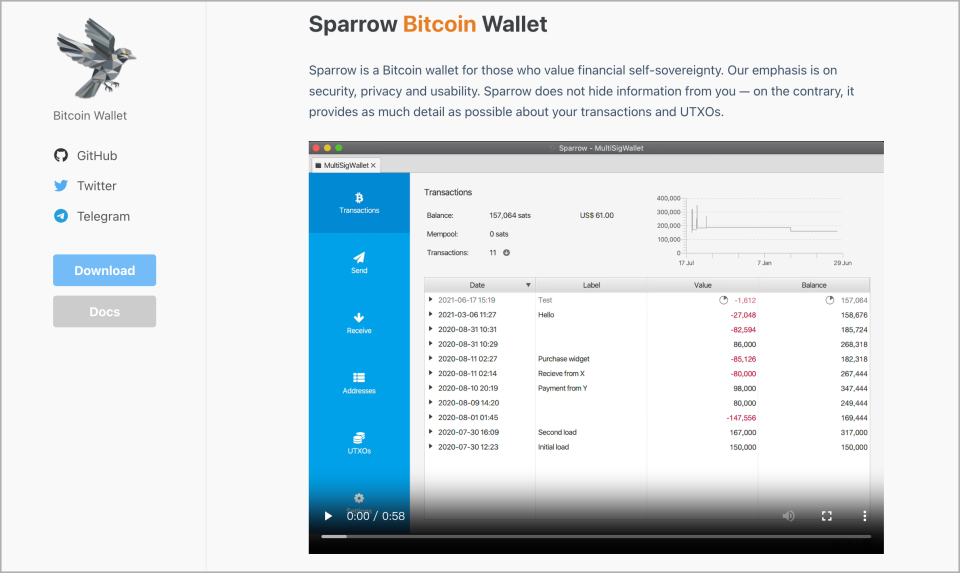Click the green macOS zoom button
Screen dimensions: 960x573
point(339,148)
